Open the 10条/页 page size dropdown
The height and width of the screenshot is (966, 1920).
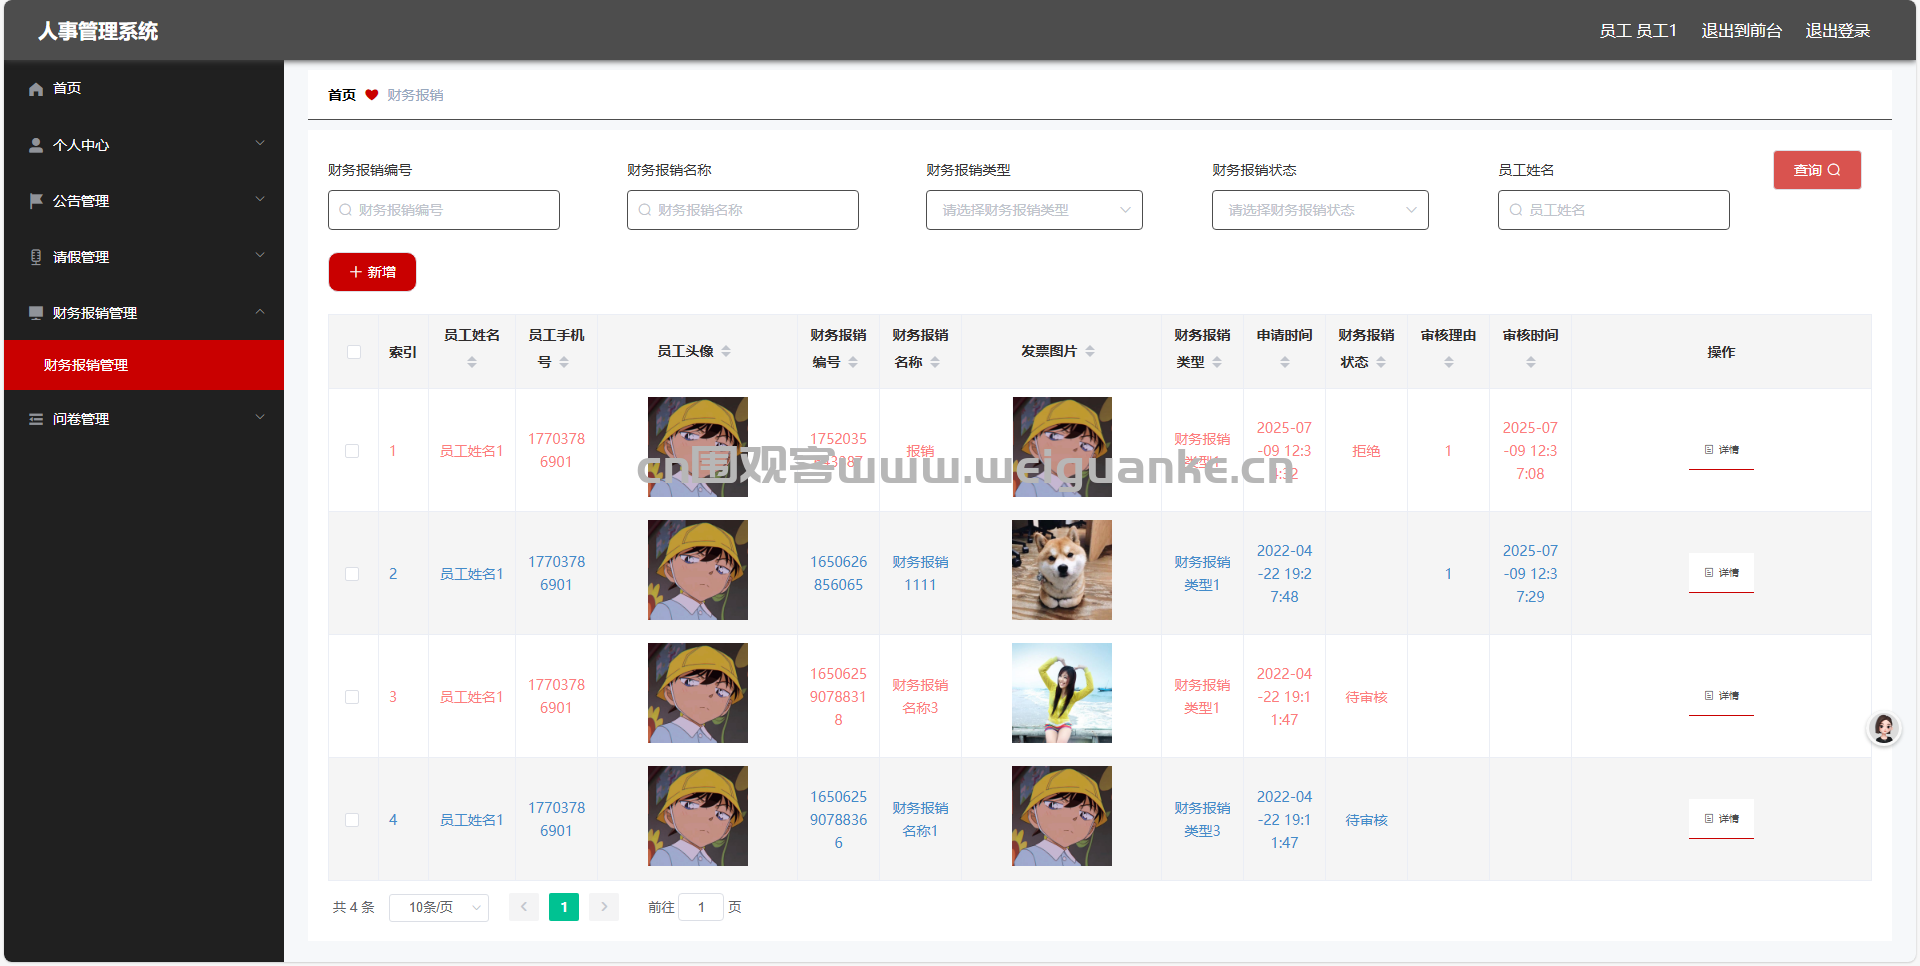(439, 907)
